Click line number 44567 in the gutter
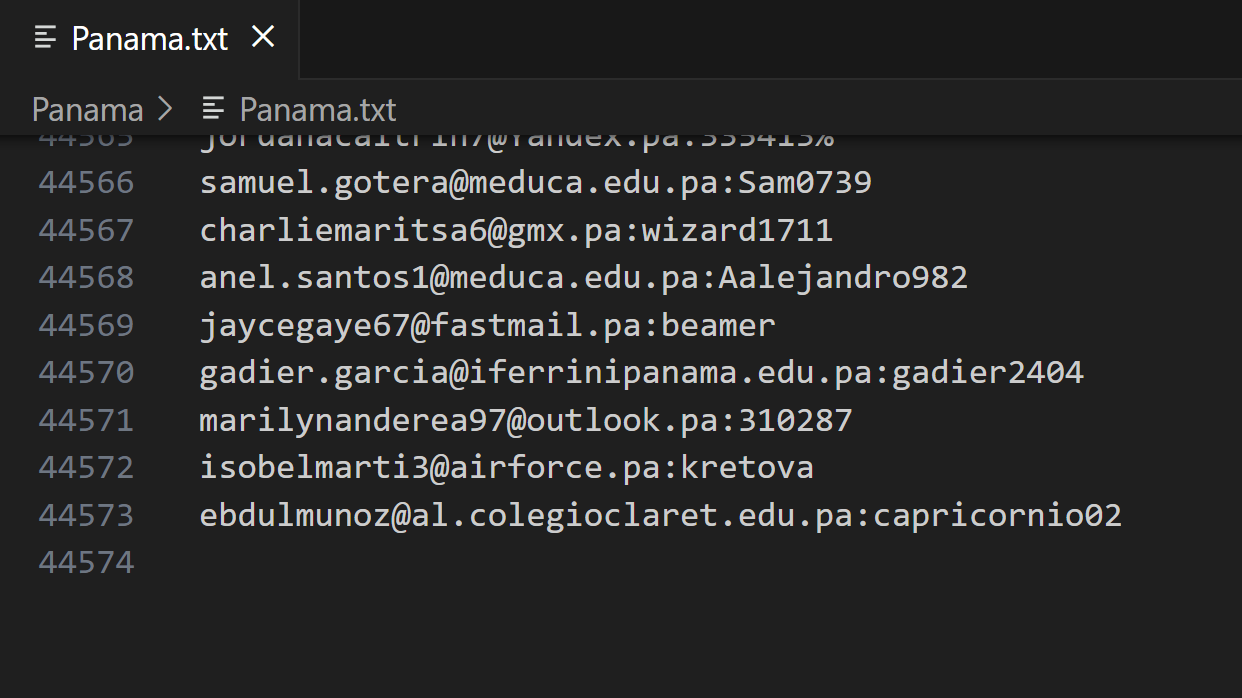 86,230
